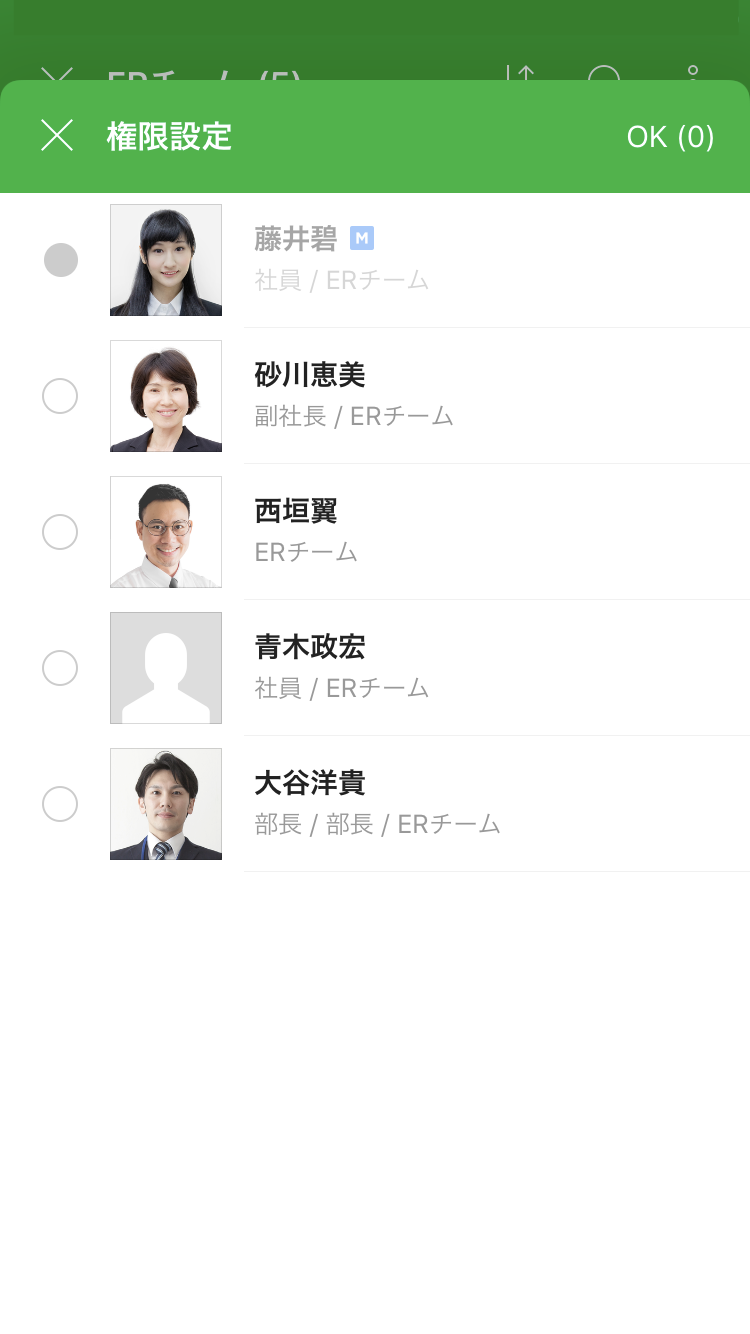Tap the 副社長 / ERチーム subtitle
This screenshot has height=1334, width=750.
point(354,416)
